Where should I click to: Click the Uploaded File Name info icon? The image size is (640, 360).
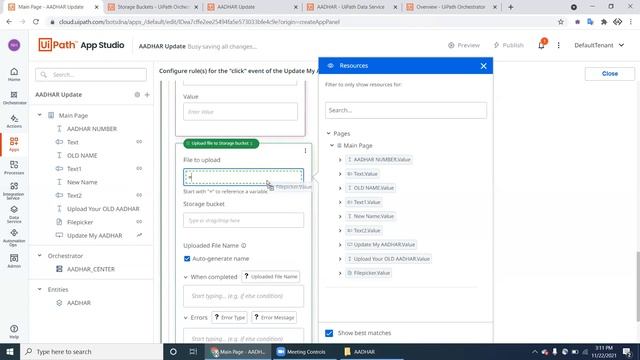point(244,246)
